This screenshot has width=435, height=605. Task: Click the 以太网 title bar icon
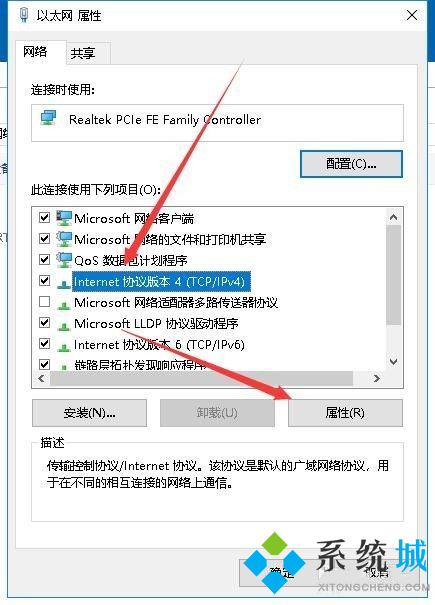[x=24, y=15]
